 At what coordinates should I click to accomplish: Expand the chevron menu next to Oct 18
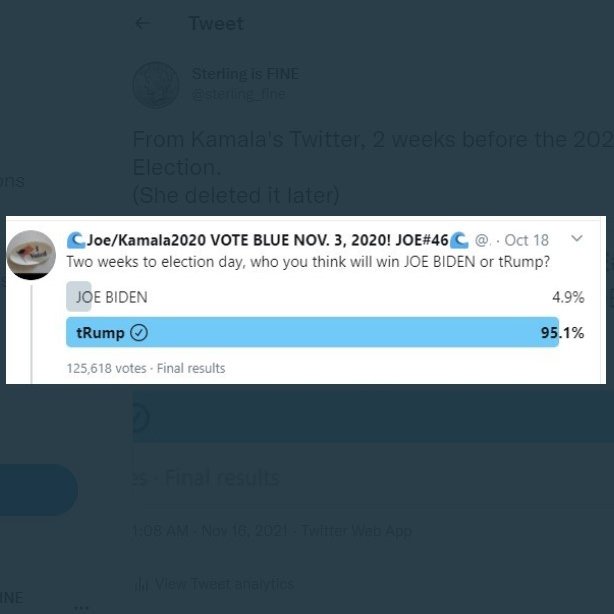tap(576, 240)
